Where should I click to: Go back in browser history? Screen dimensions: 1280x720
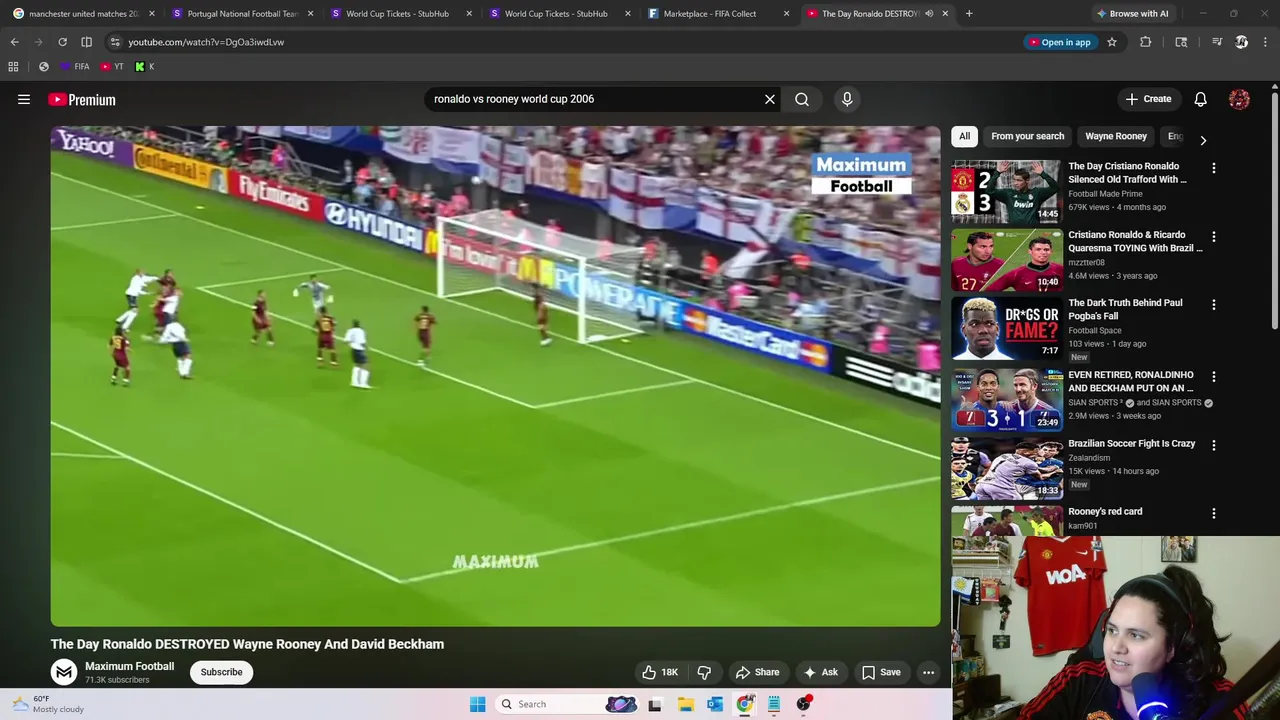click(x=15, y=42)
